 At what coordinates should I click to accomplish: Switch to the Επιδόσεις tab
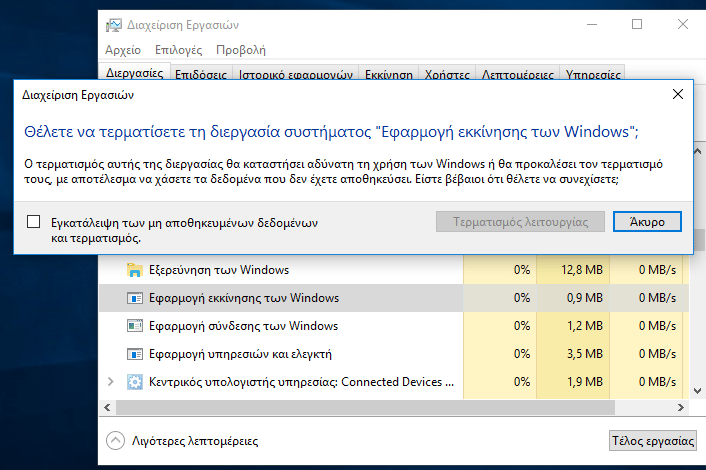tap(201, 74)
